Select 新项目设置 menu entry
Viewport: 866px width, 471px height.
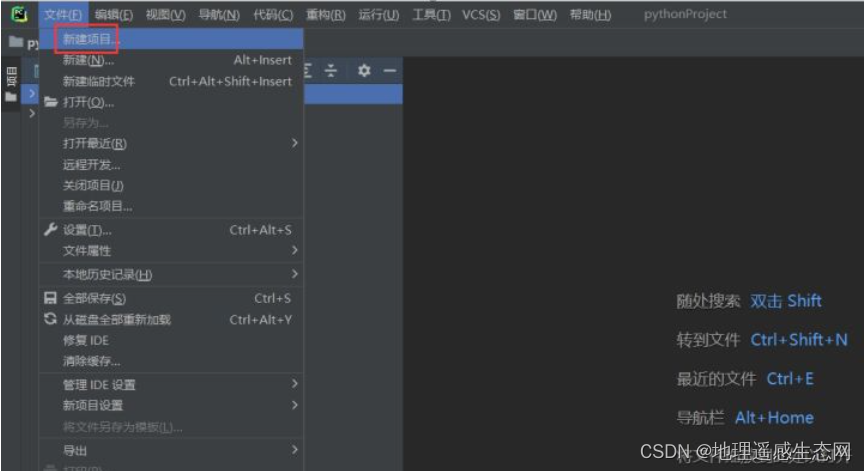click(171, 406)
